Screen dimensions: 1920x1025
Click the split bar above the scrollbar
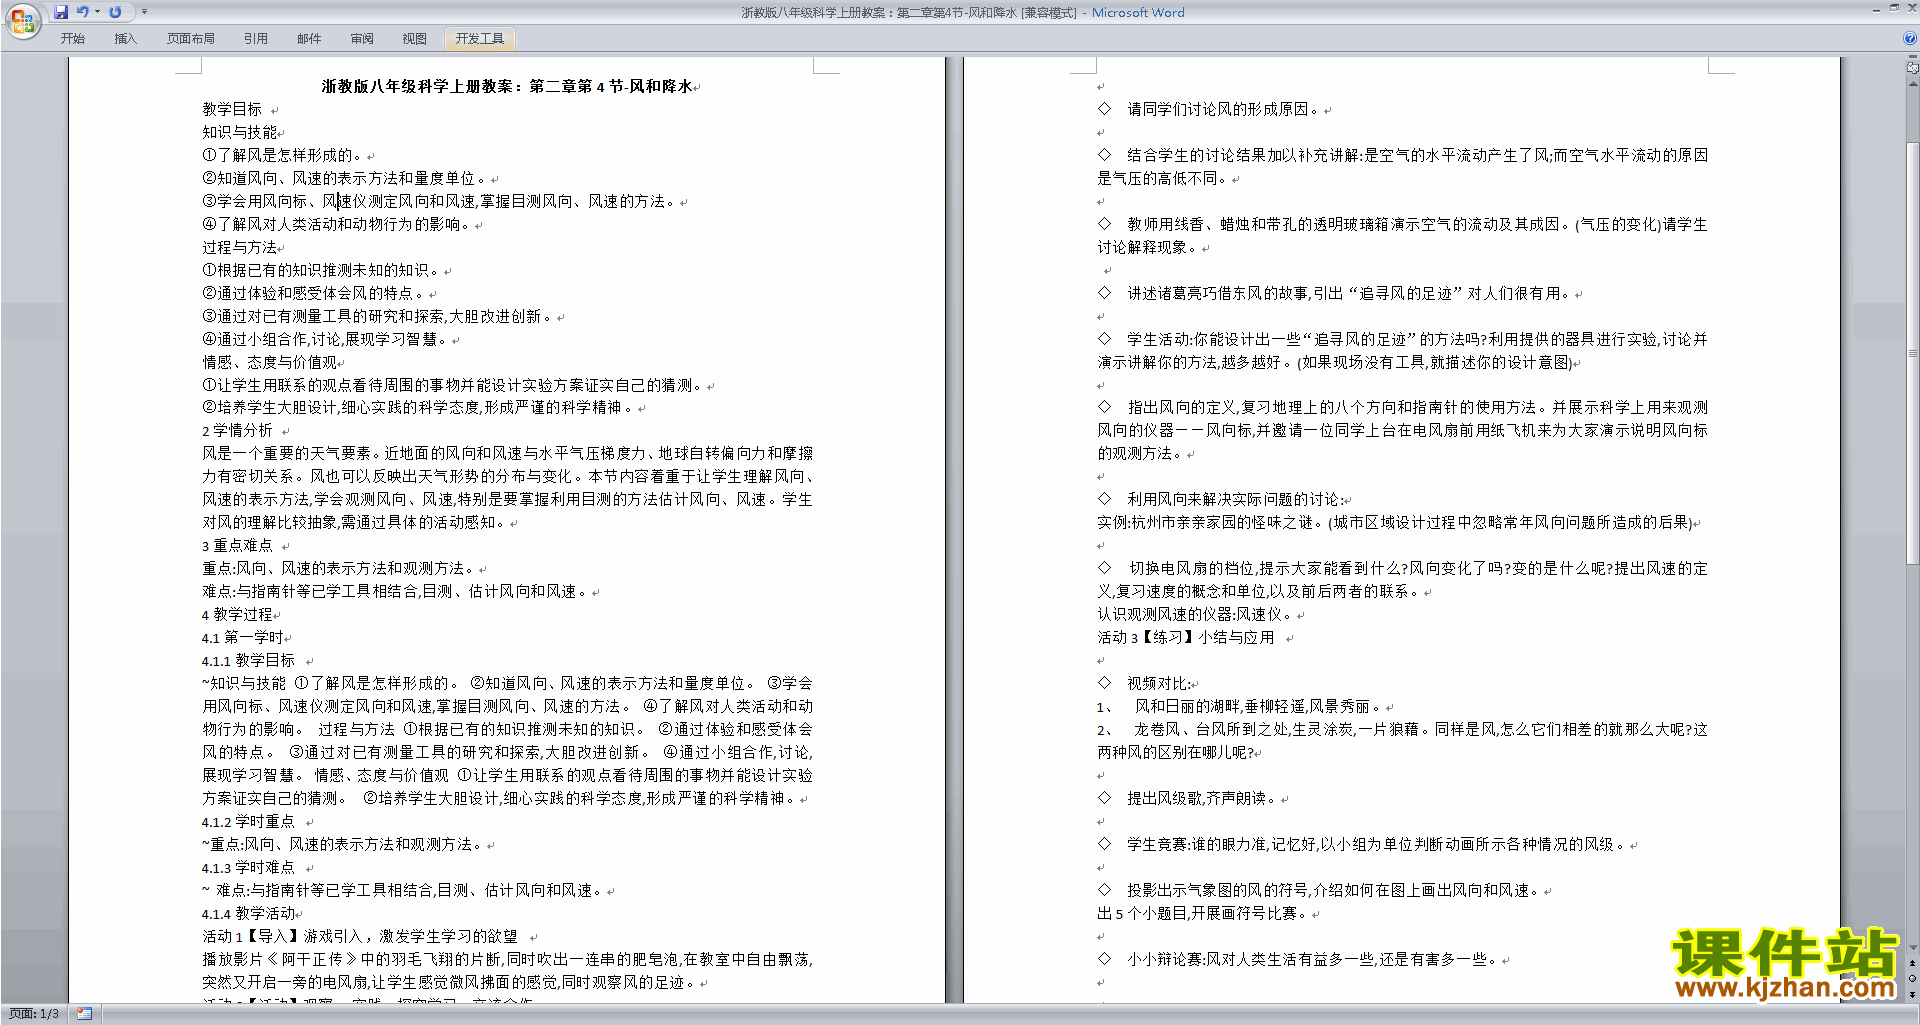tap(1912, 57)
